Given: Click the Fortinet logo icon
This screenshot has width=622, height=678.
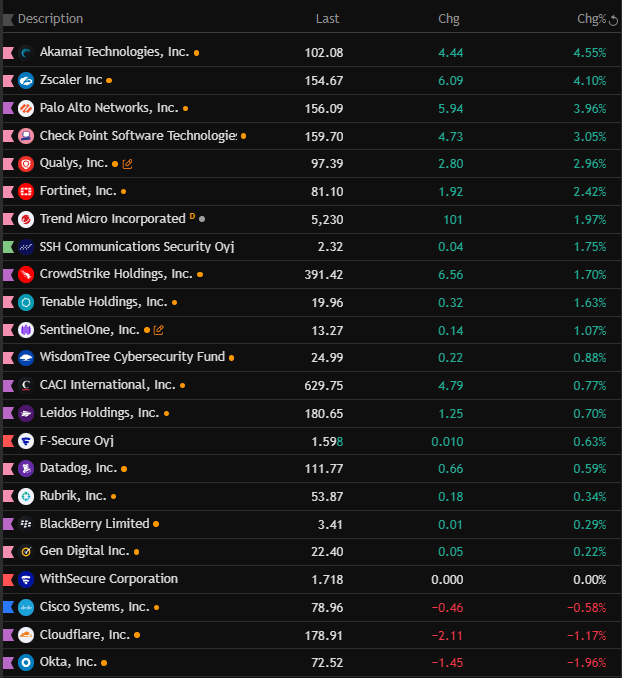Looking at the screenshot, I should click(26, 192).
